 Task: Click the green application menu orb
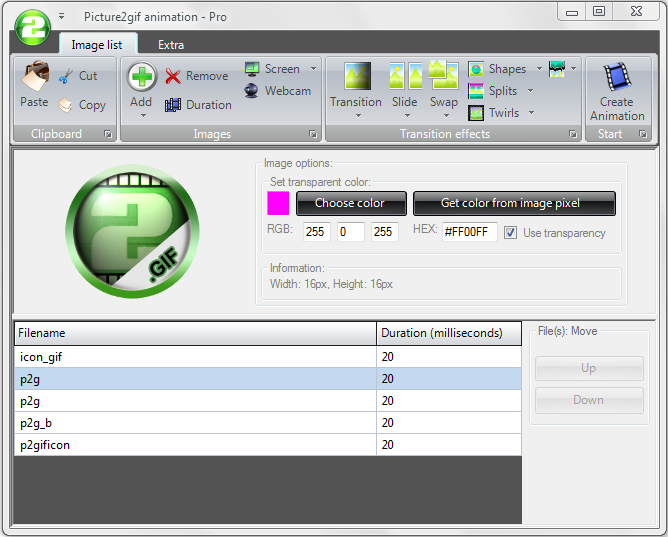coord(32,27)
